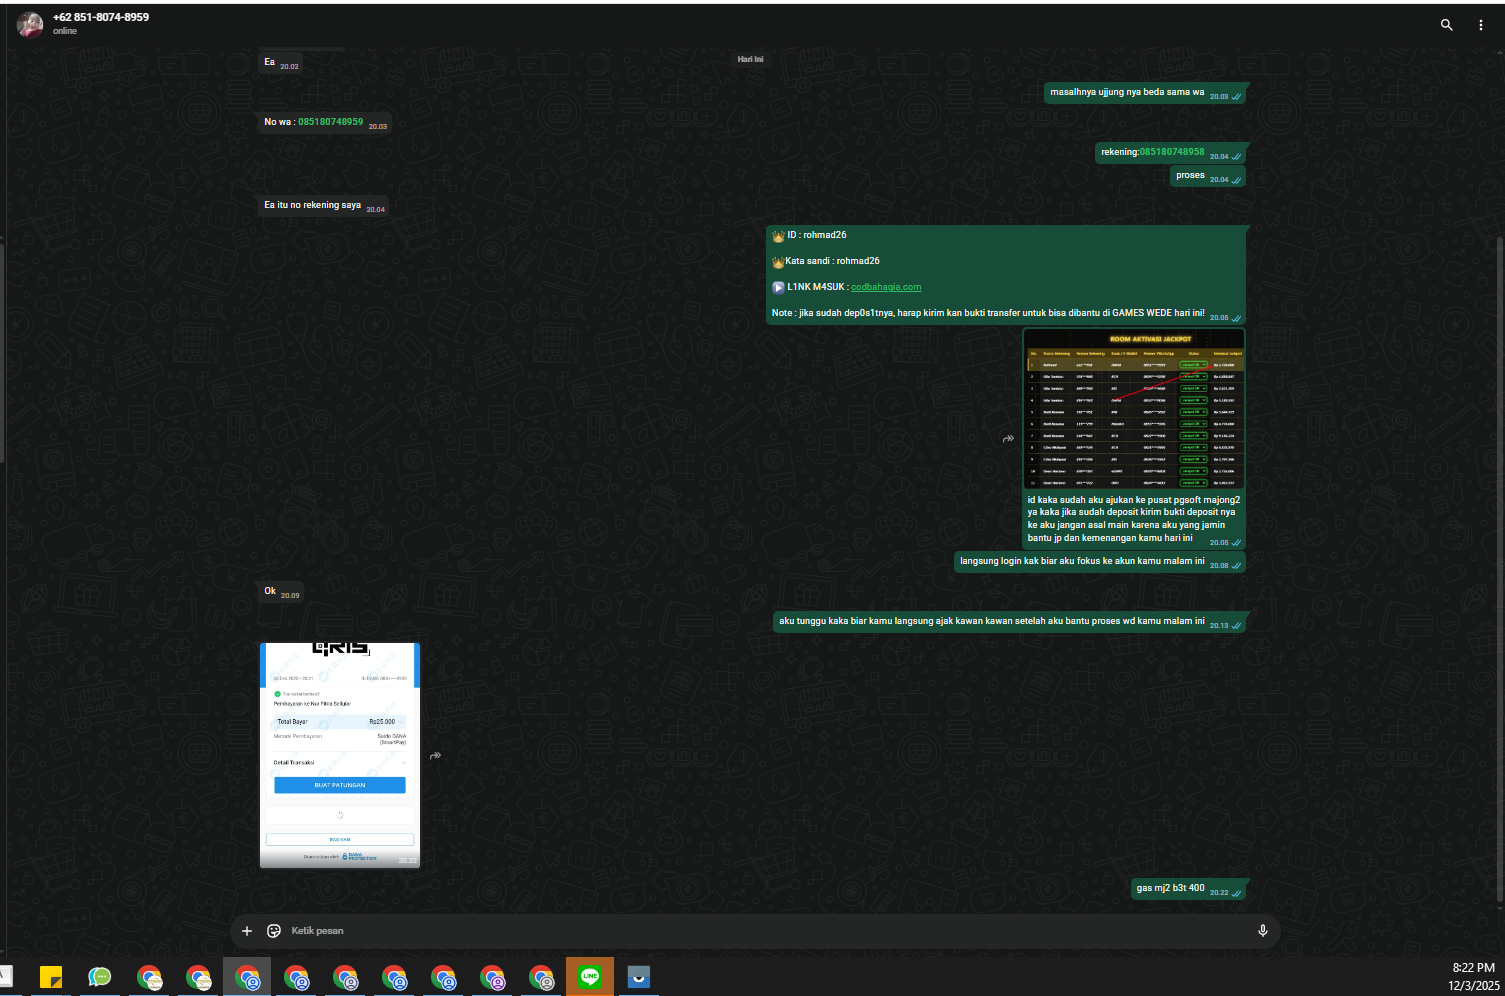Viewport: 1505px width, 996px height.
Task: Open the blue app right of LINE
Action: coord(639,977)
